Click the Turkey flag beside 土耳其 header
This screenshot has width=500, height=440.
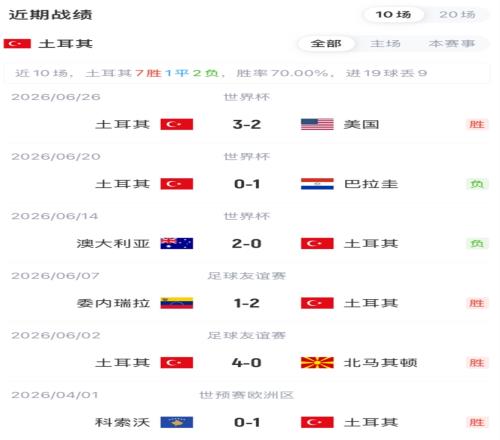click(x=17, y=44)
